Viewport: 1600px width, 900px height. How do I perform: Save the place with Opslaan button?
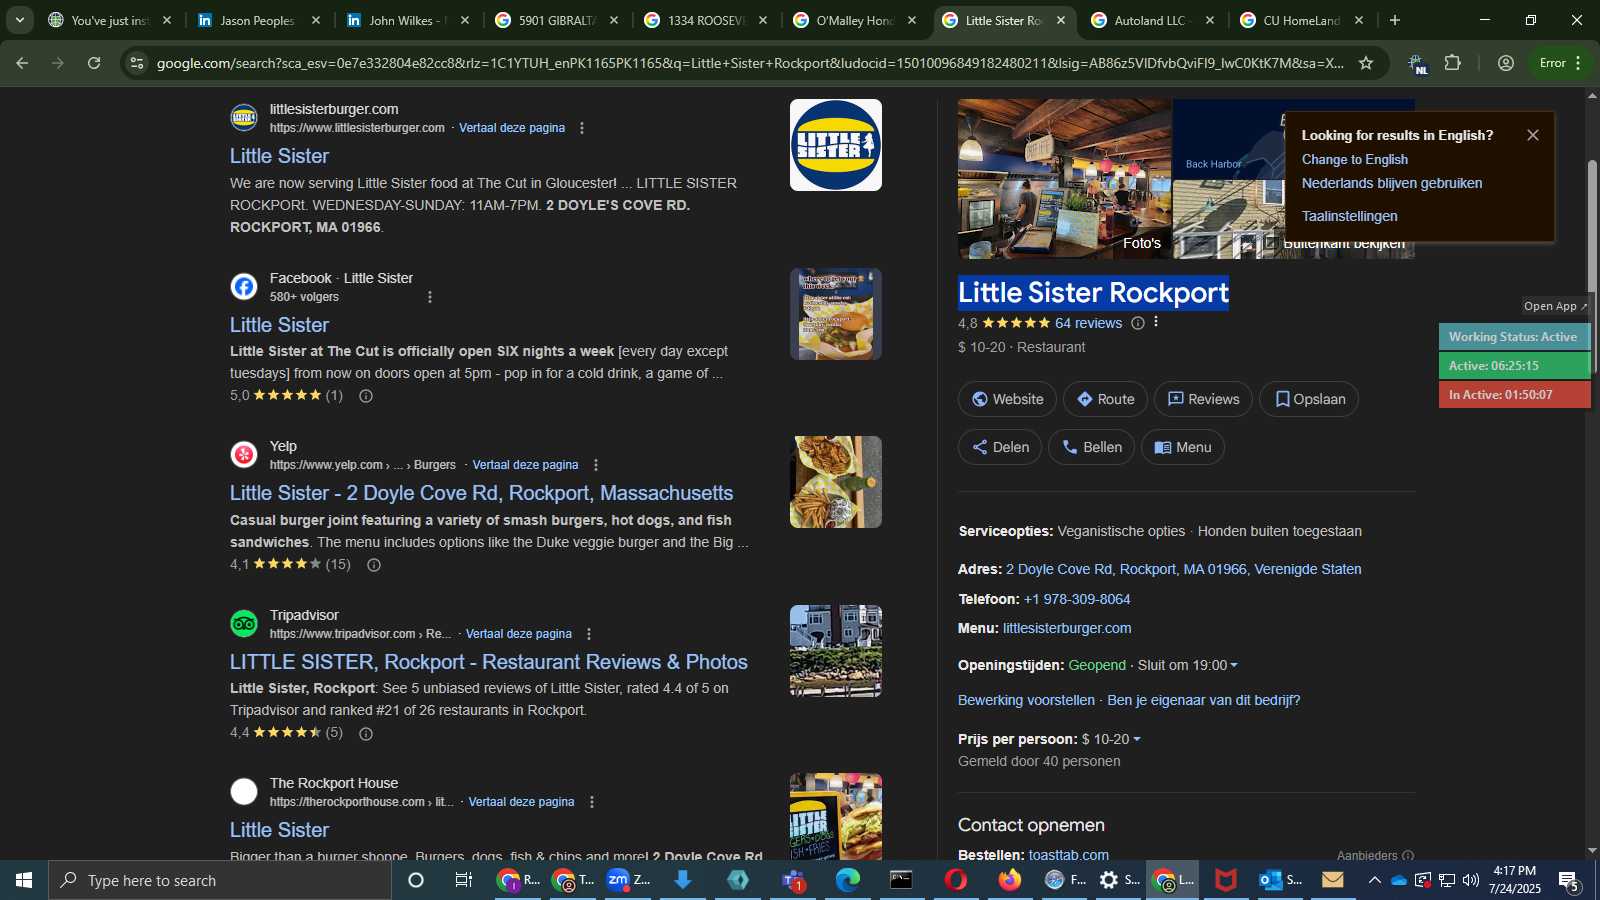pos(1309,399)
